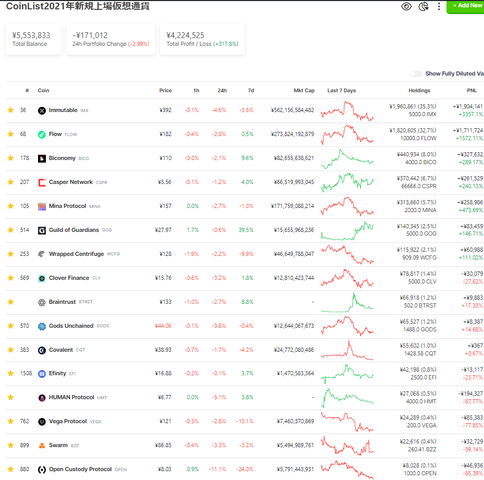484x480 pixels.
Task: Click the Clover Finance coin logo
Action: pyautogui.click(x=42, y=278)
